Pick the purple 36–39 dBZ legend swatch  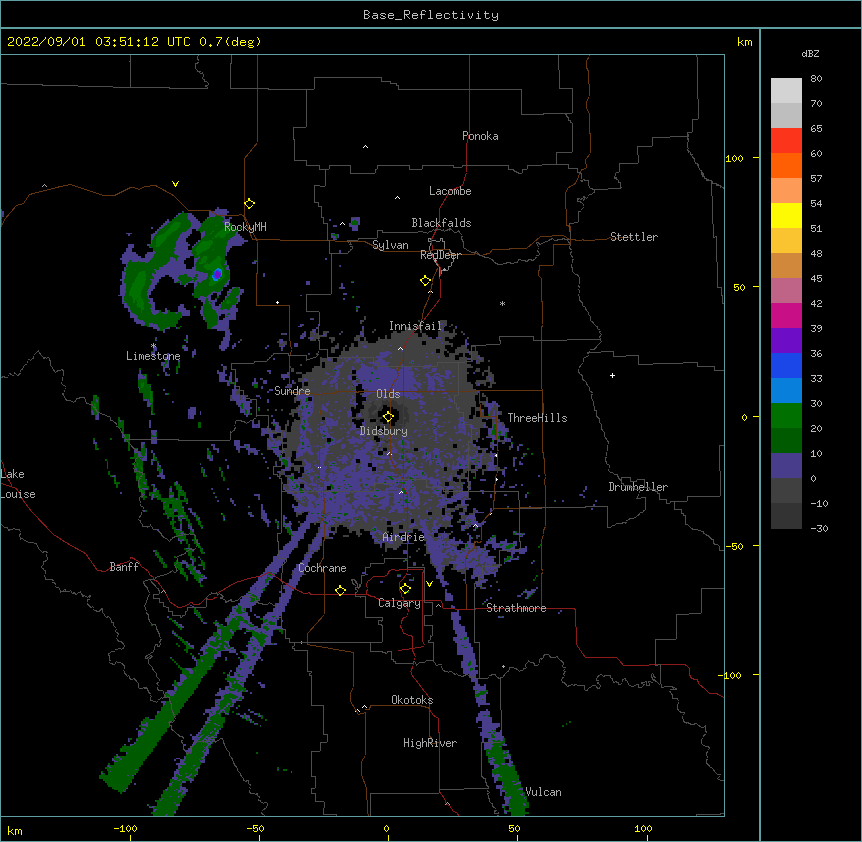coord(786,340)
